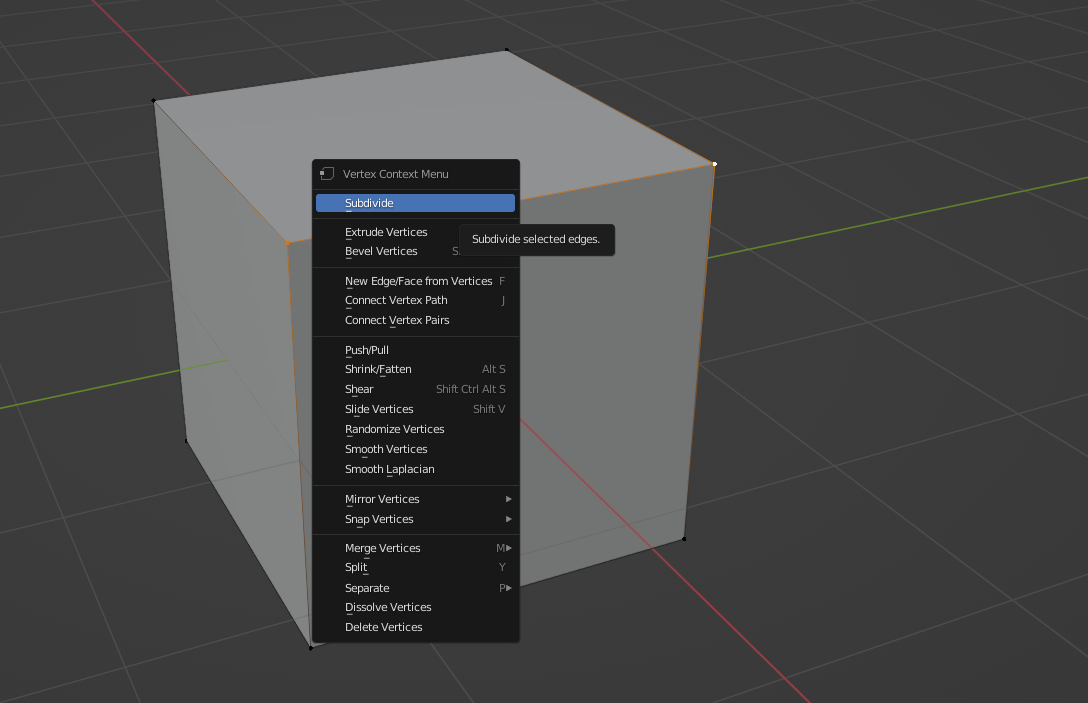Expand the Snap Vertices submenu
Viewport: 1088px width, 703px height.
point(415,519)
